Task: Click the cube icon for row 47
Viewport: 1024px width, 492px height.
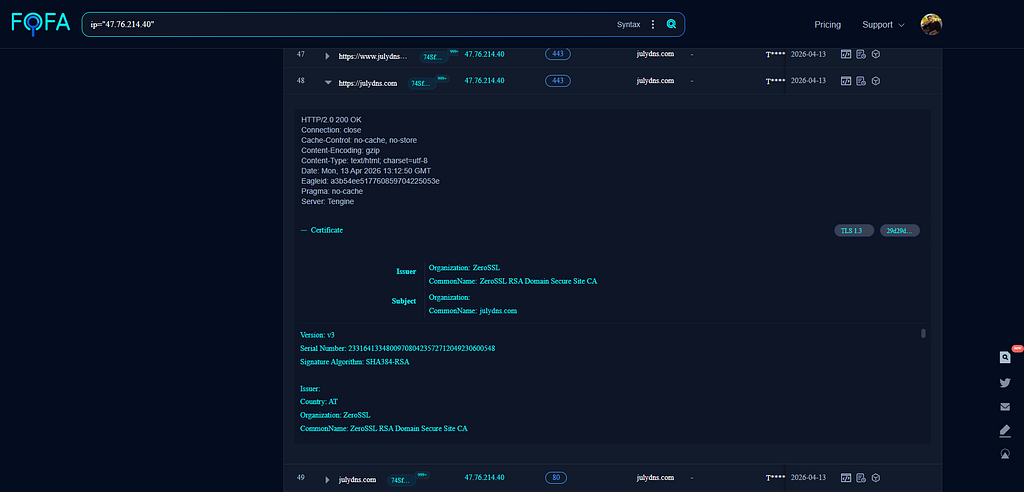Action: 876,54
